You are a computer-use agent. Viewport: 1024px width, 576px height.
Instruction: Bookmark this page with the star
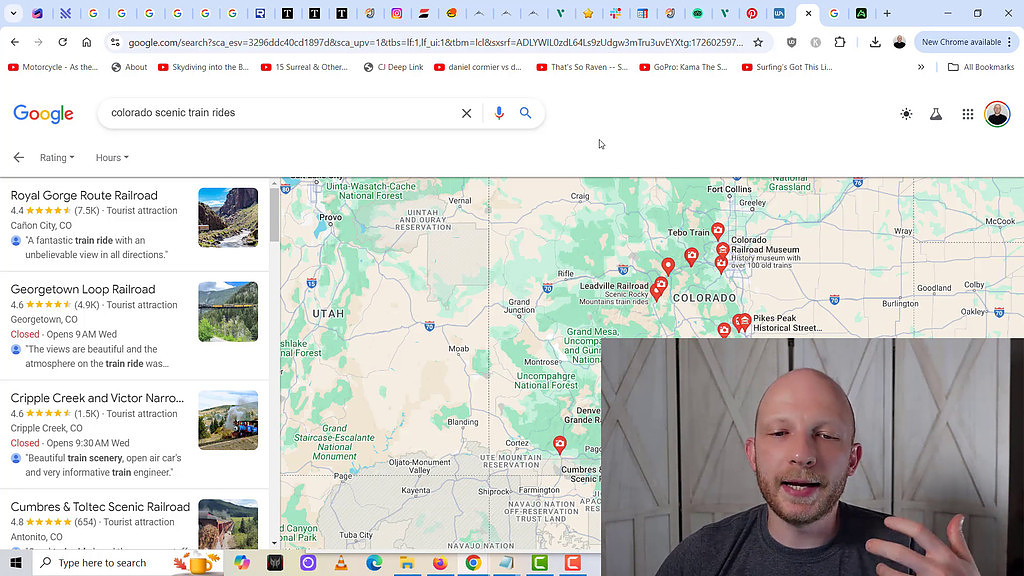(x=758, y=42)
